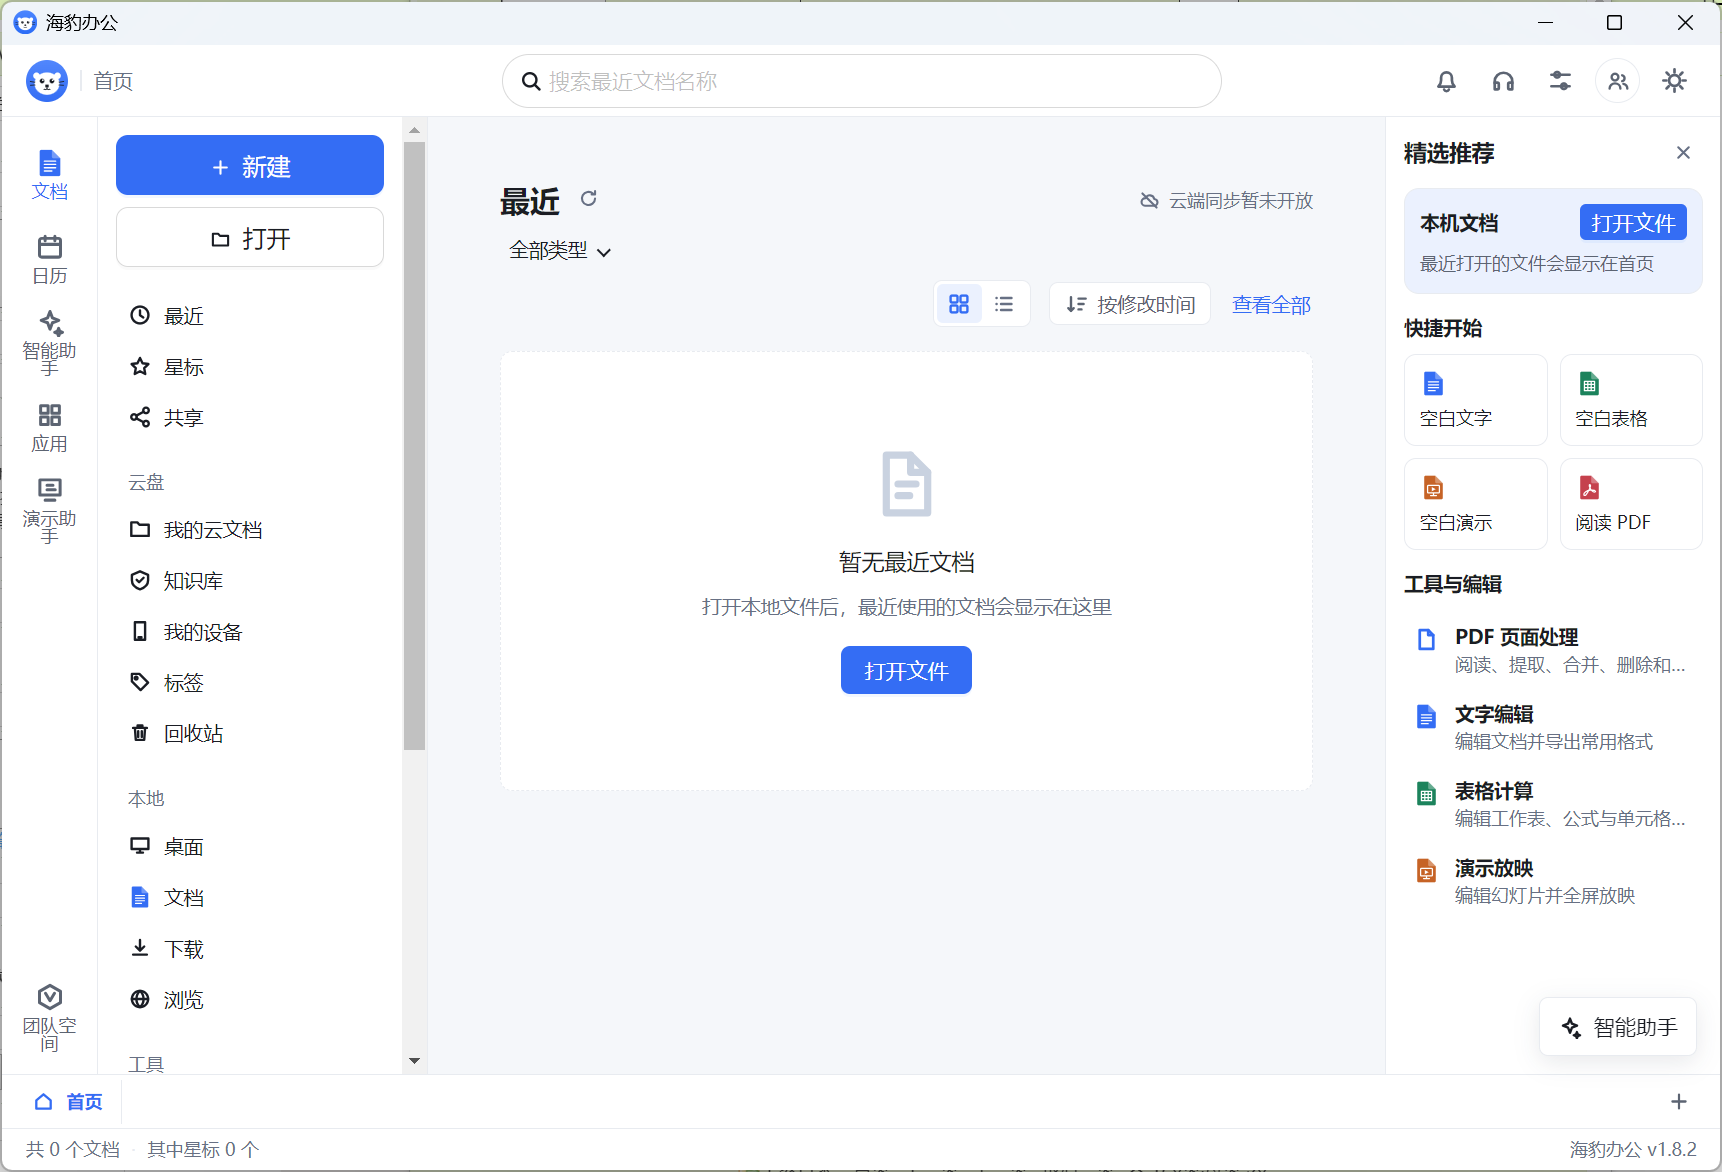Open the 按修改时间 sort dropdown
This screenshot has height=1172, width=1722.
coord(1130,304)
